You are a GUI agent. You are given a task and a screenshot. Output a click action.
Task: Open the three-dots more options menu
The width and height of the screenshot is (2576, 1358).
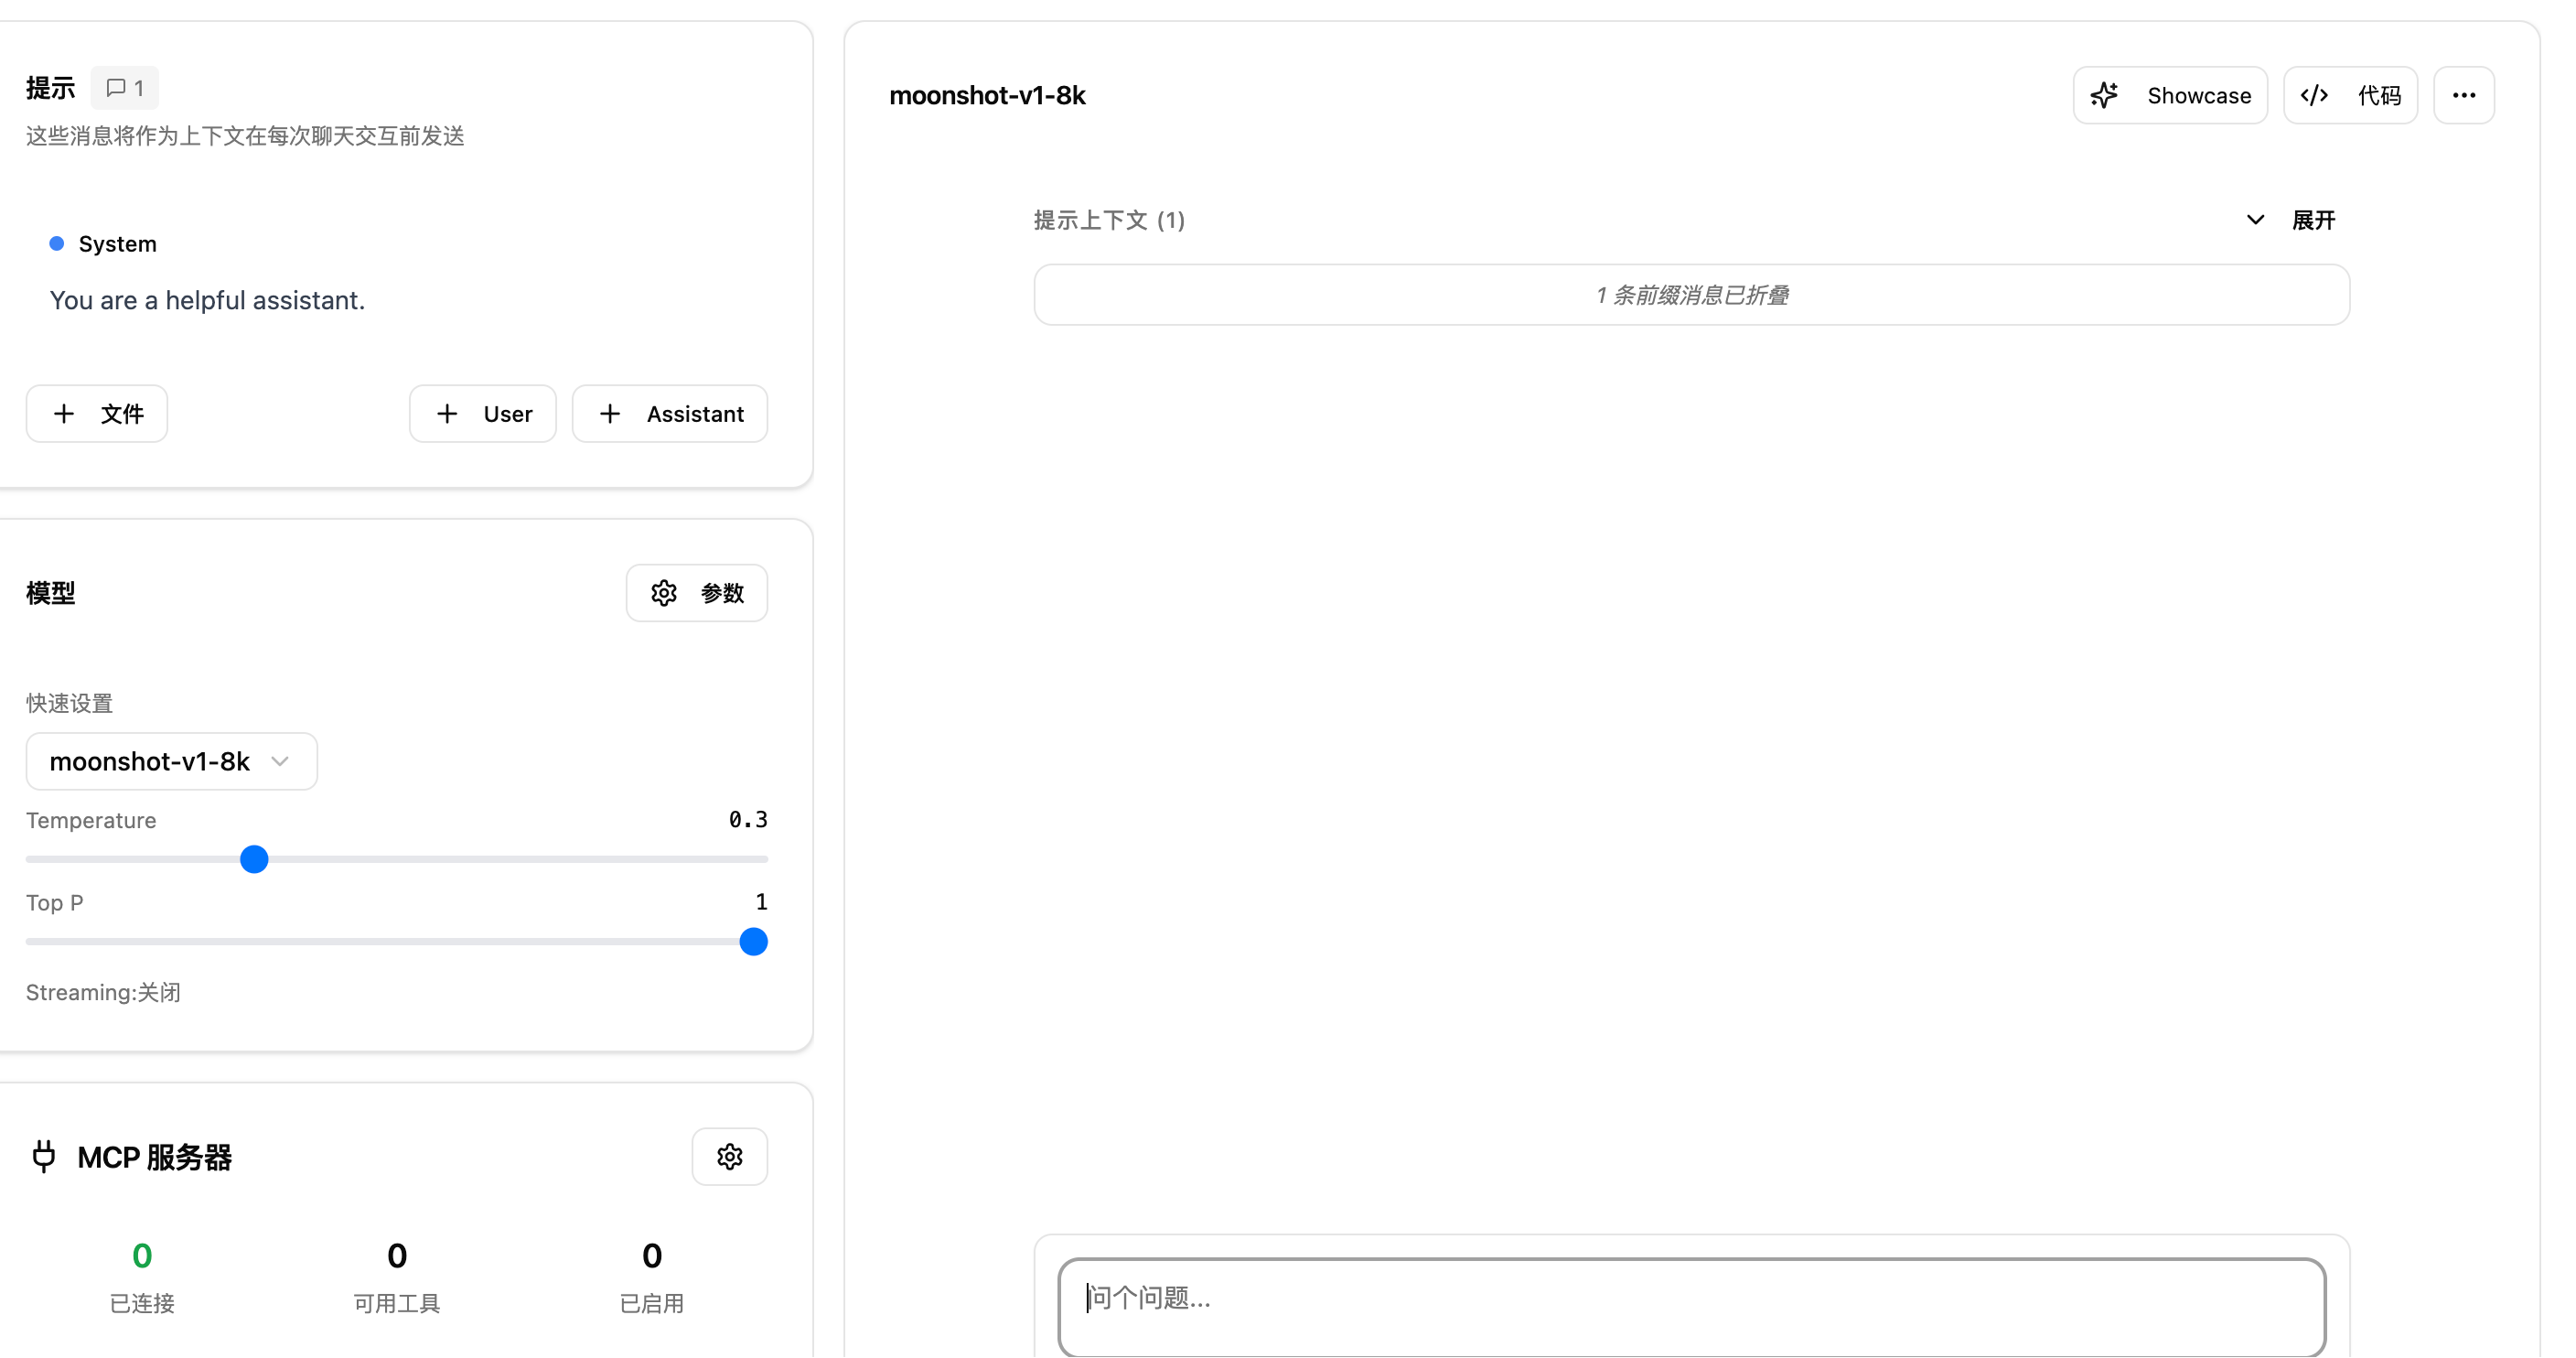coord(2464,95)
